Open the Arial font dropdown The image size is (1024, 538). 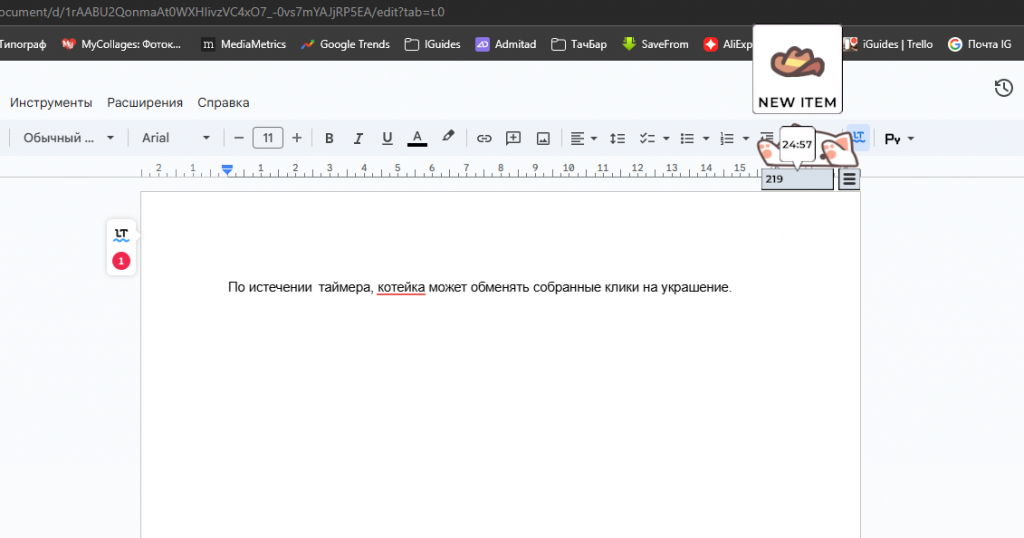click(176, 138)
